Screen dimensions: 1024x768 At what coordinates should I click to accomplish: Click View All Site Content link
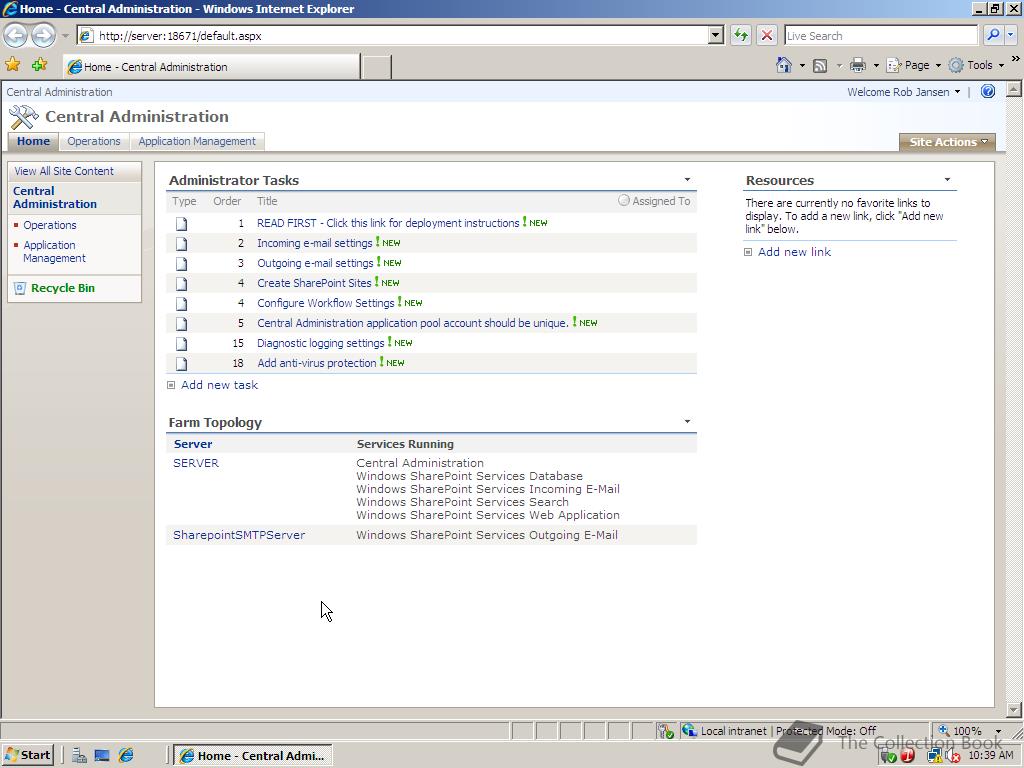coord(64,171)
